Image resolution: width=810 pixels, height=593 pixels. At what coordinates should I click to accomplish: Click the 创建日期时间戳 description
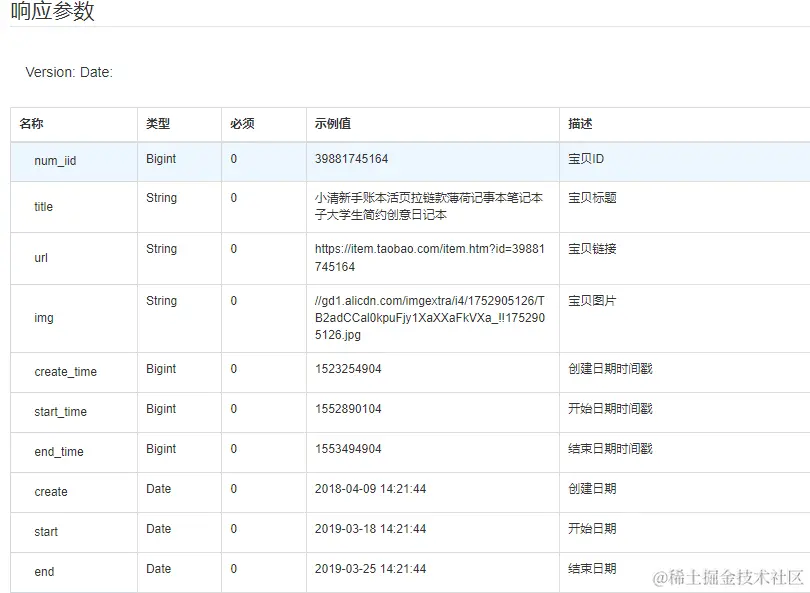tap(610, 369)
